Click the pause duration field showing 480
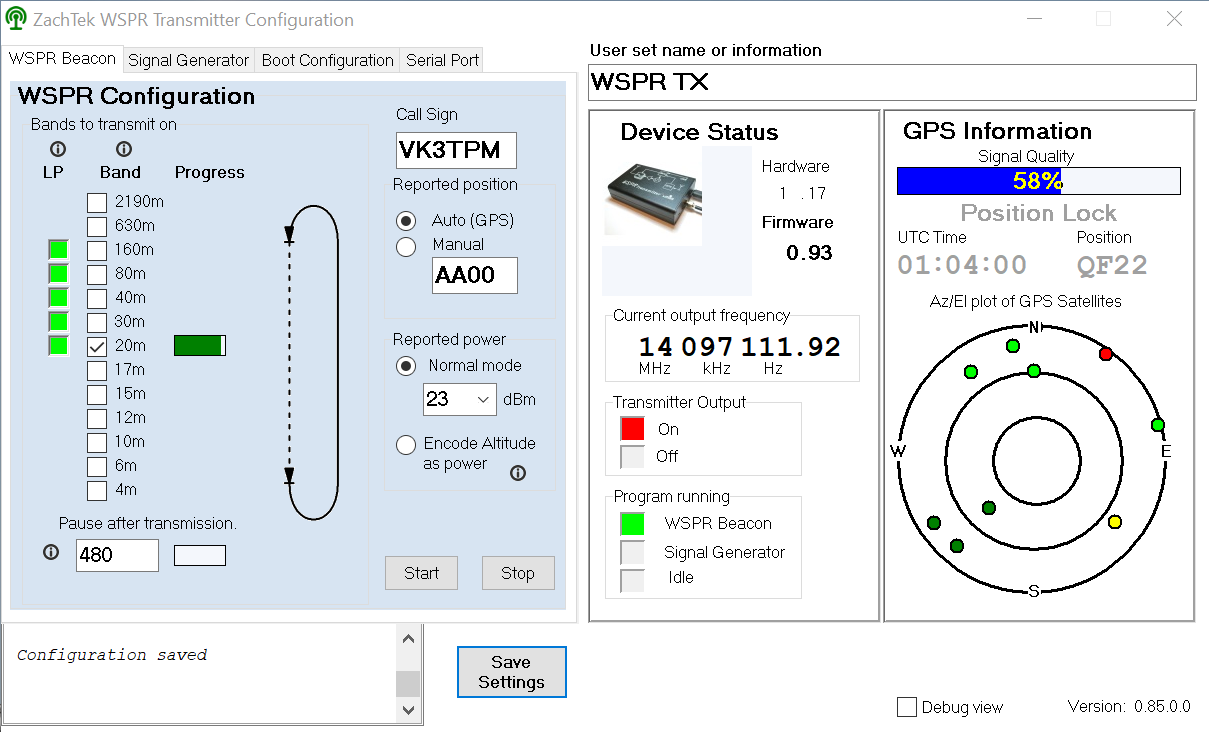Viewport: 1209px width, 732px height. [x=117, y=555]
